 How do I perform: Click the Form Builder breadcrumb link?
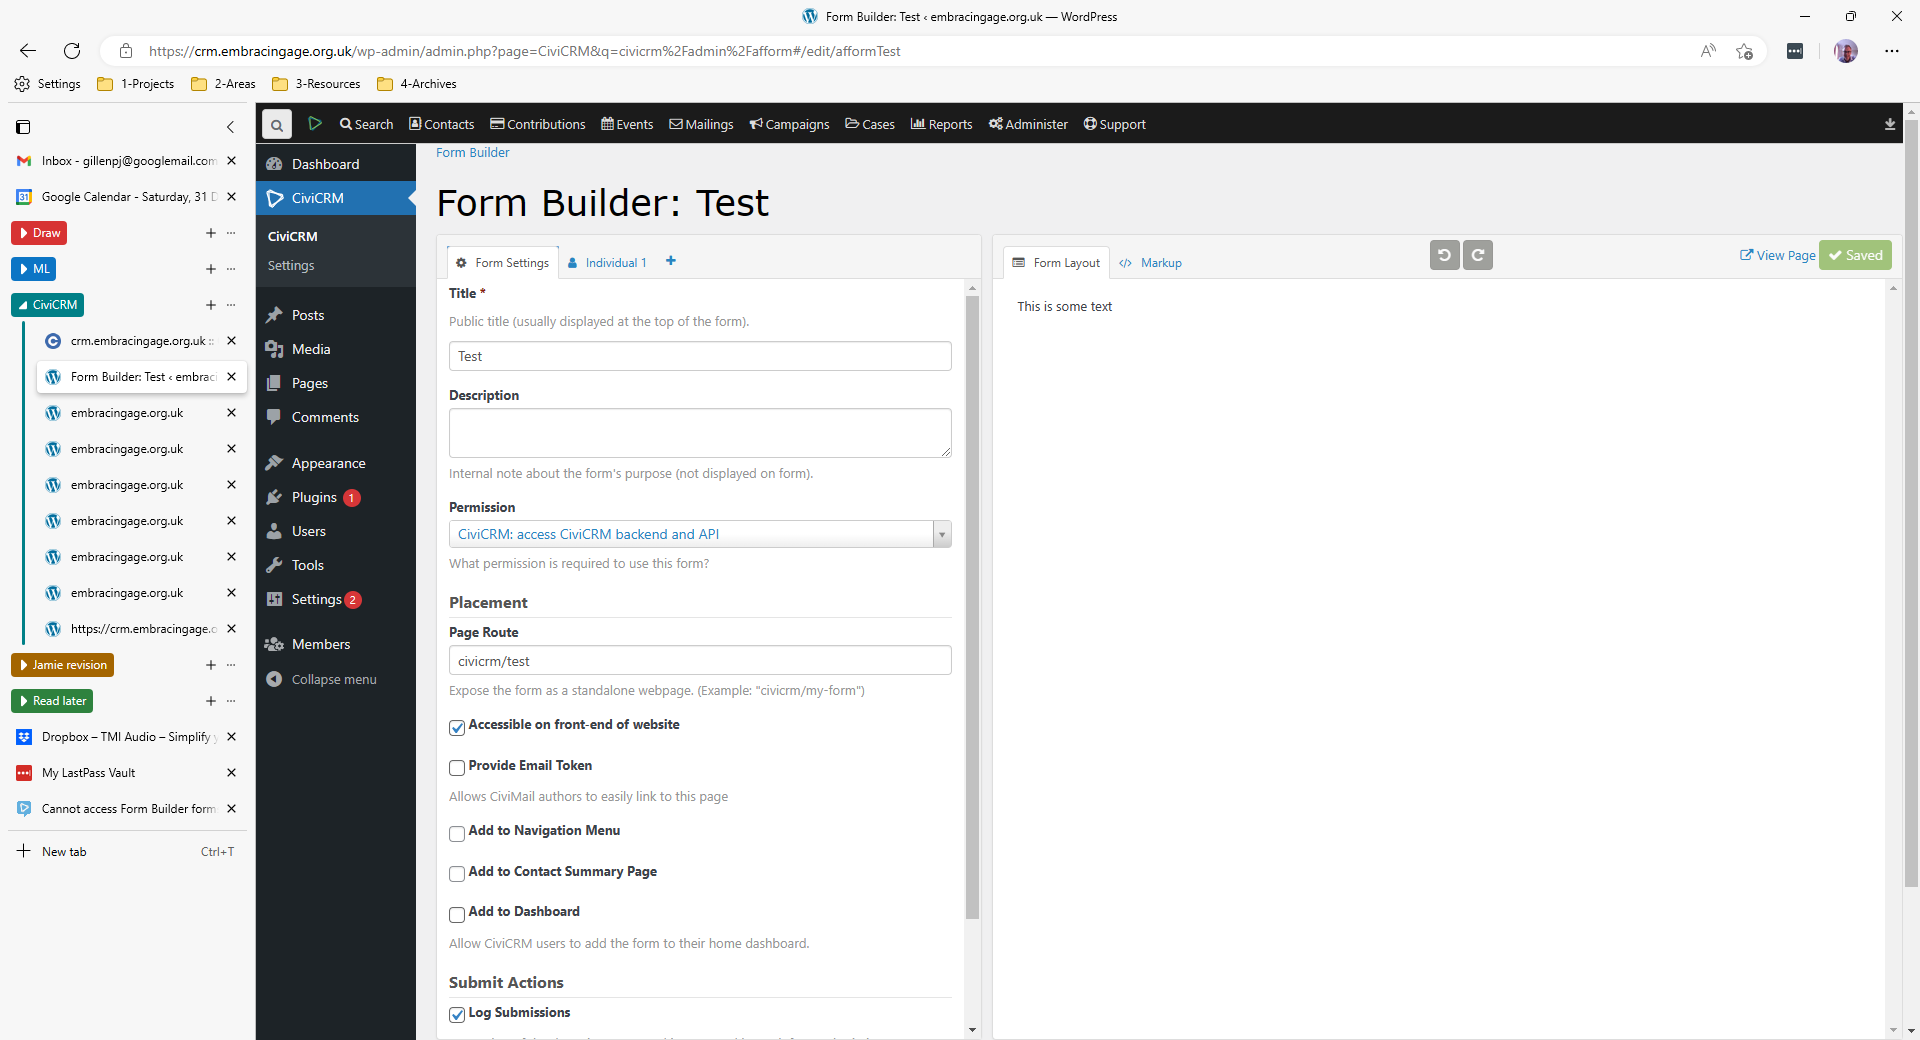tap(473, 152)
